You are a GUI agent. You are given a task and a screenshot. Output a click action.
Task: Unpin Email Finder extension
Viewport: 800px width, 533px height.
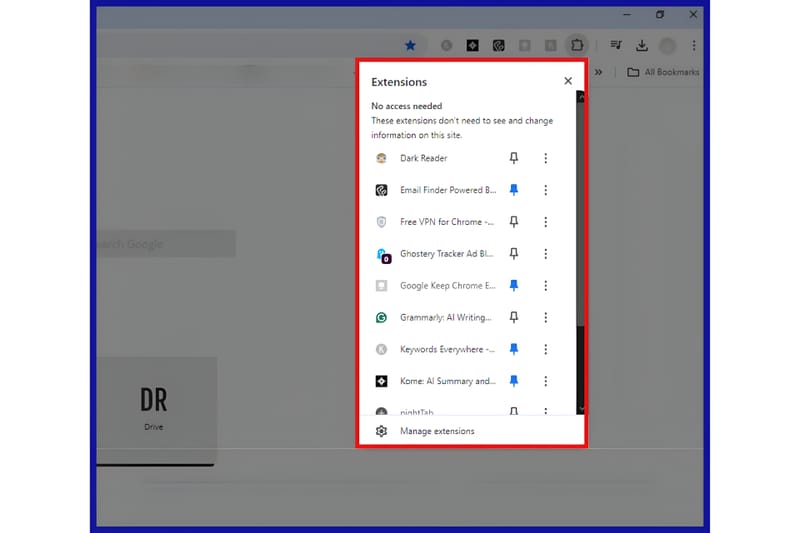pyautogui.click(x=514, y=190)
